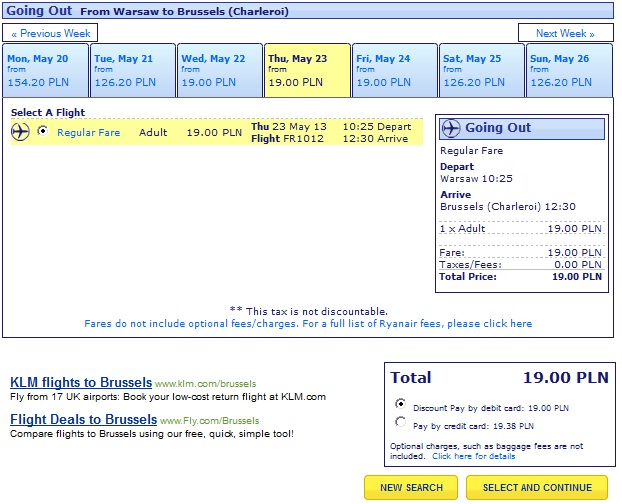Switch to Tue, May 21 date tab

click(x=133, y=71)
